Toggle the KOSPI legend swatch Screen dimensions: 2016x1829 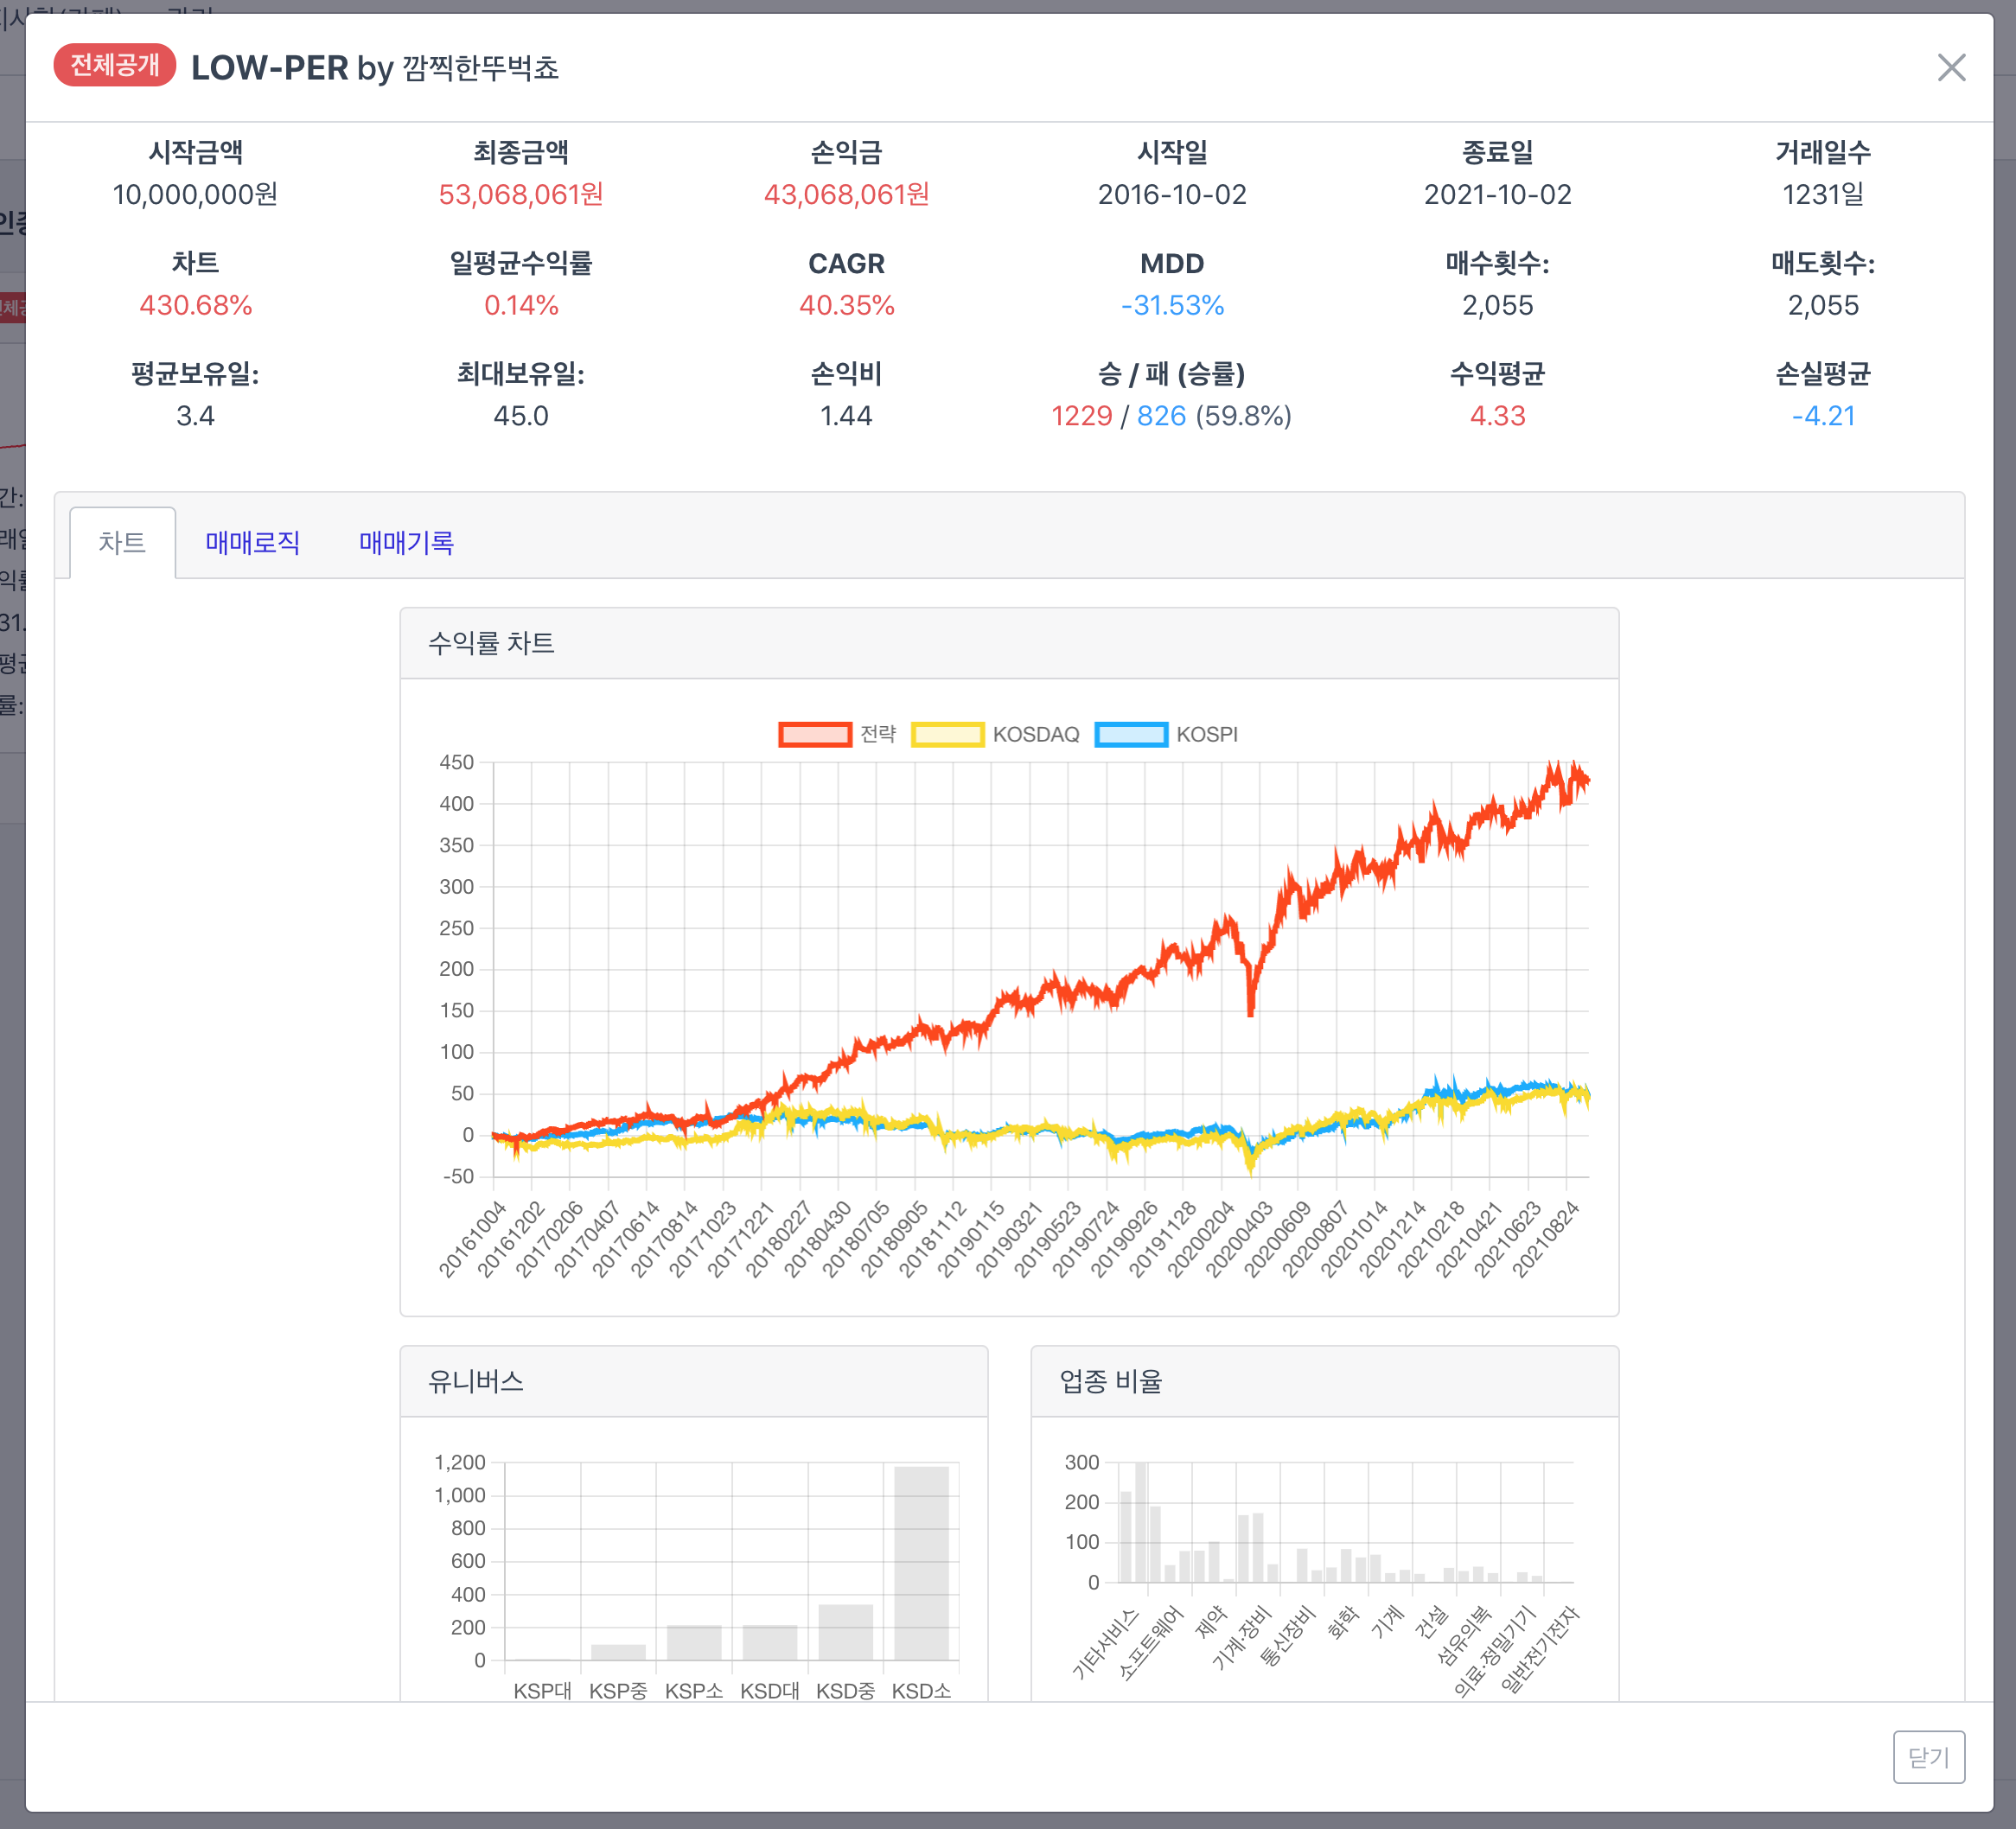[x=1130, y=735]
